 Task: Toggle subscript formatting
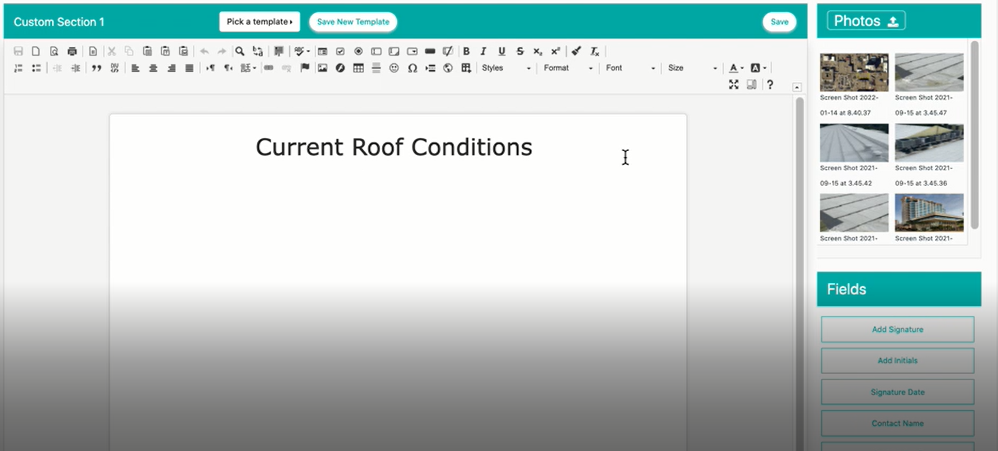[x=538, y=51]
